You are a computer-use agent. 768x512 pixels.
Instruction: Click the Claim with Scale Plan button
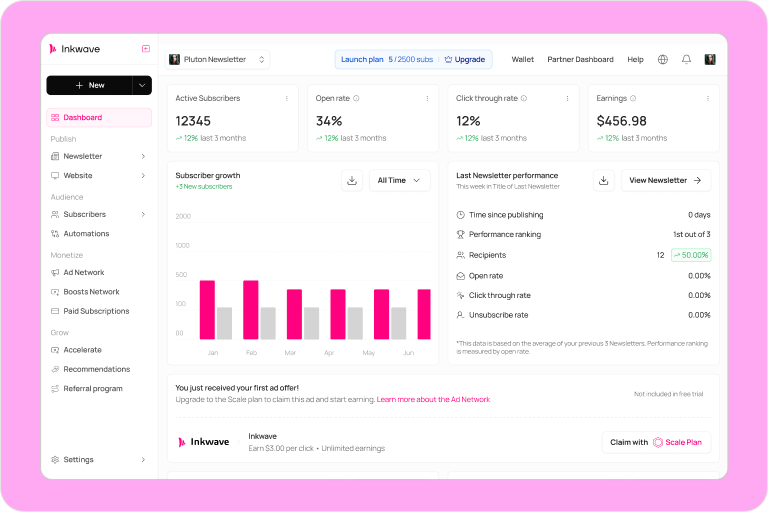(x=656, y=442)
